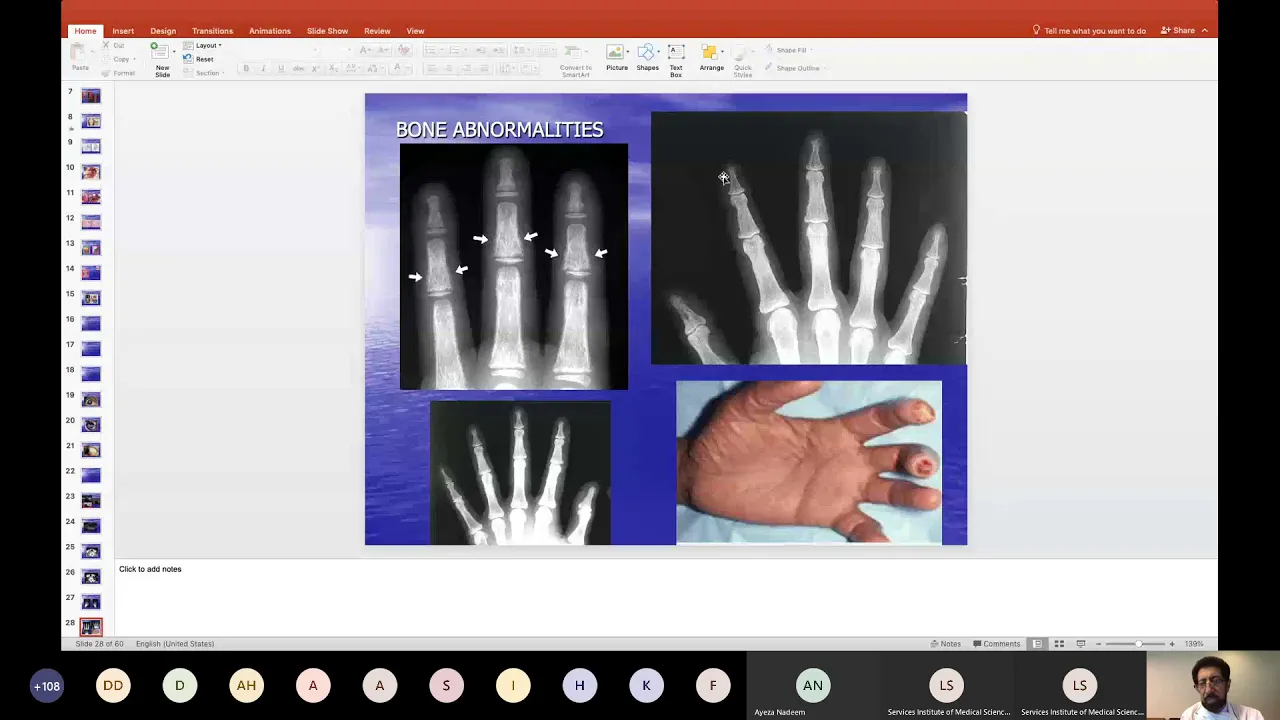Apply Italic formatting
Screen dimensions: 1280x720
click(x=263, y=68)
